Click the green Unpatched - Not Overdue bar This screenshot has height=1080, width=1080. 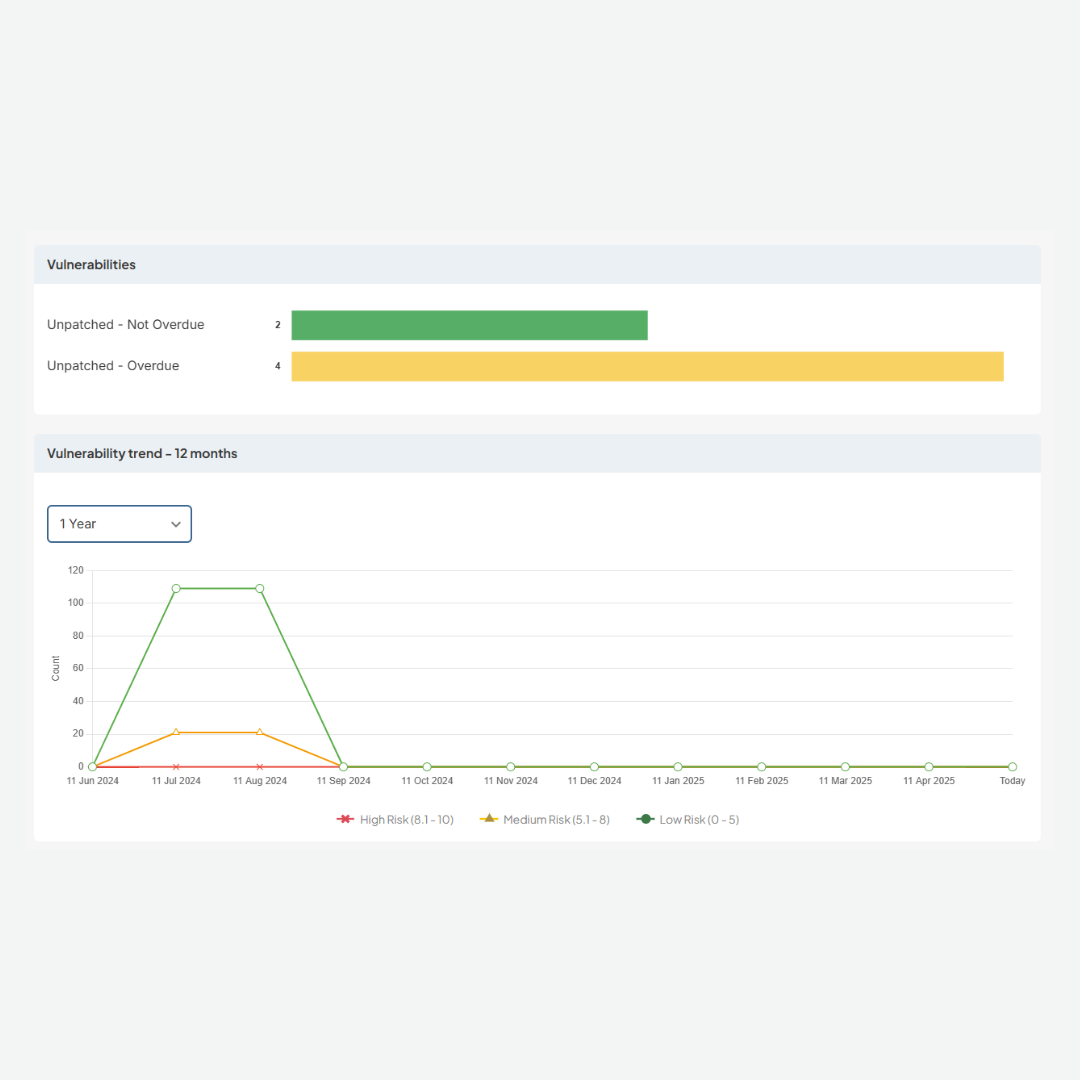click(x=469, y=325)
